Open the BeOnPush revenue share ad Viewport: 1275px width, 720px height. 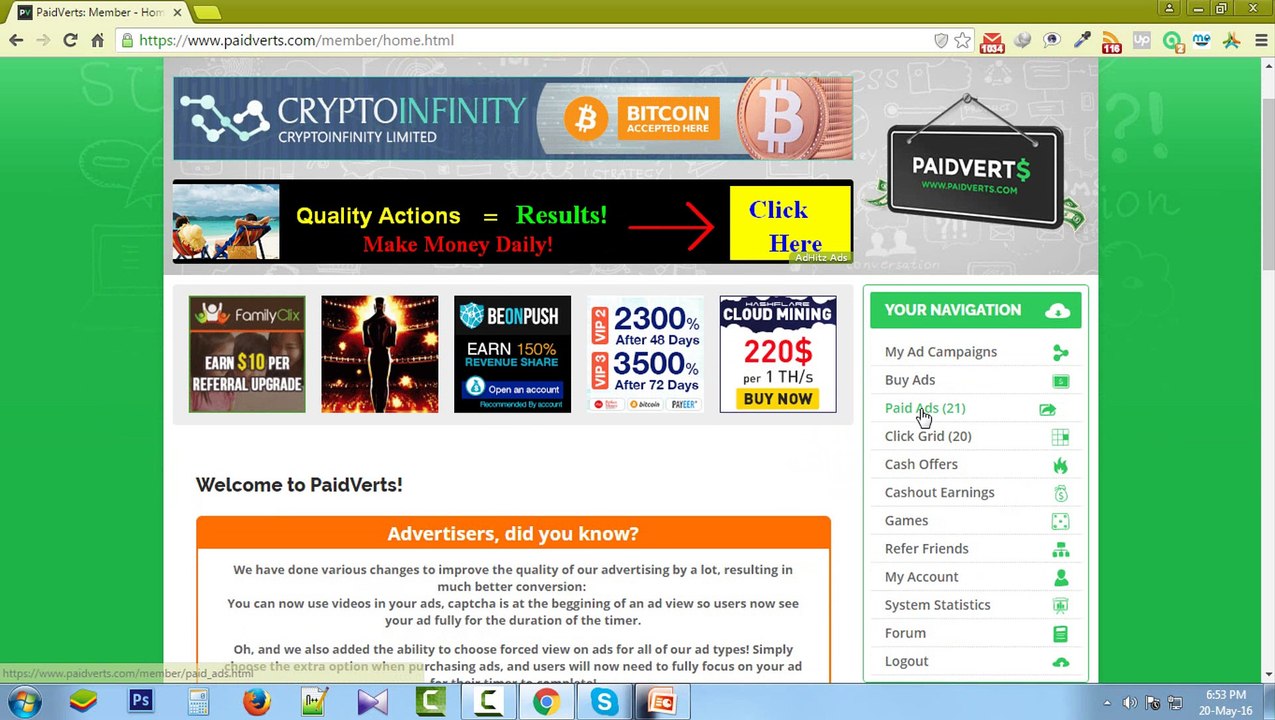coord(512,354)
